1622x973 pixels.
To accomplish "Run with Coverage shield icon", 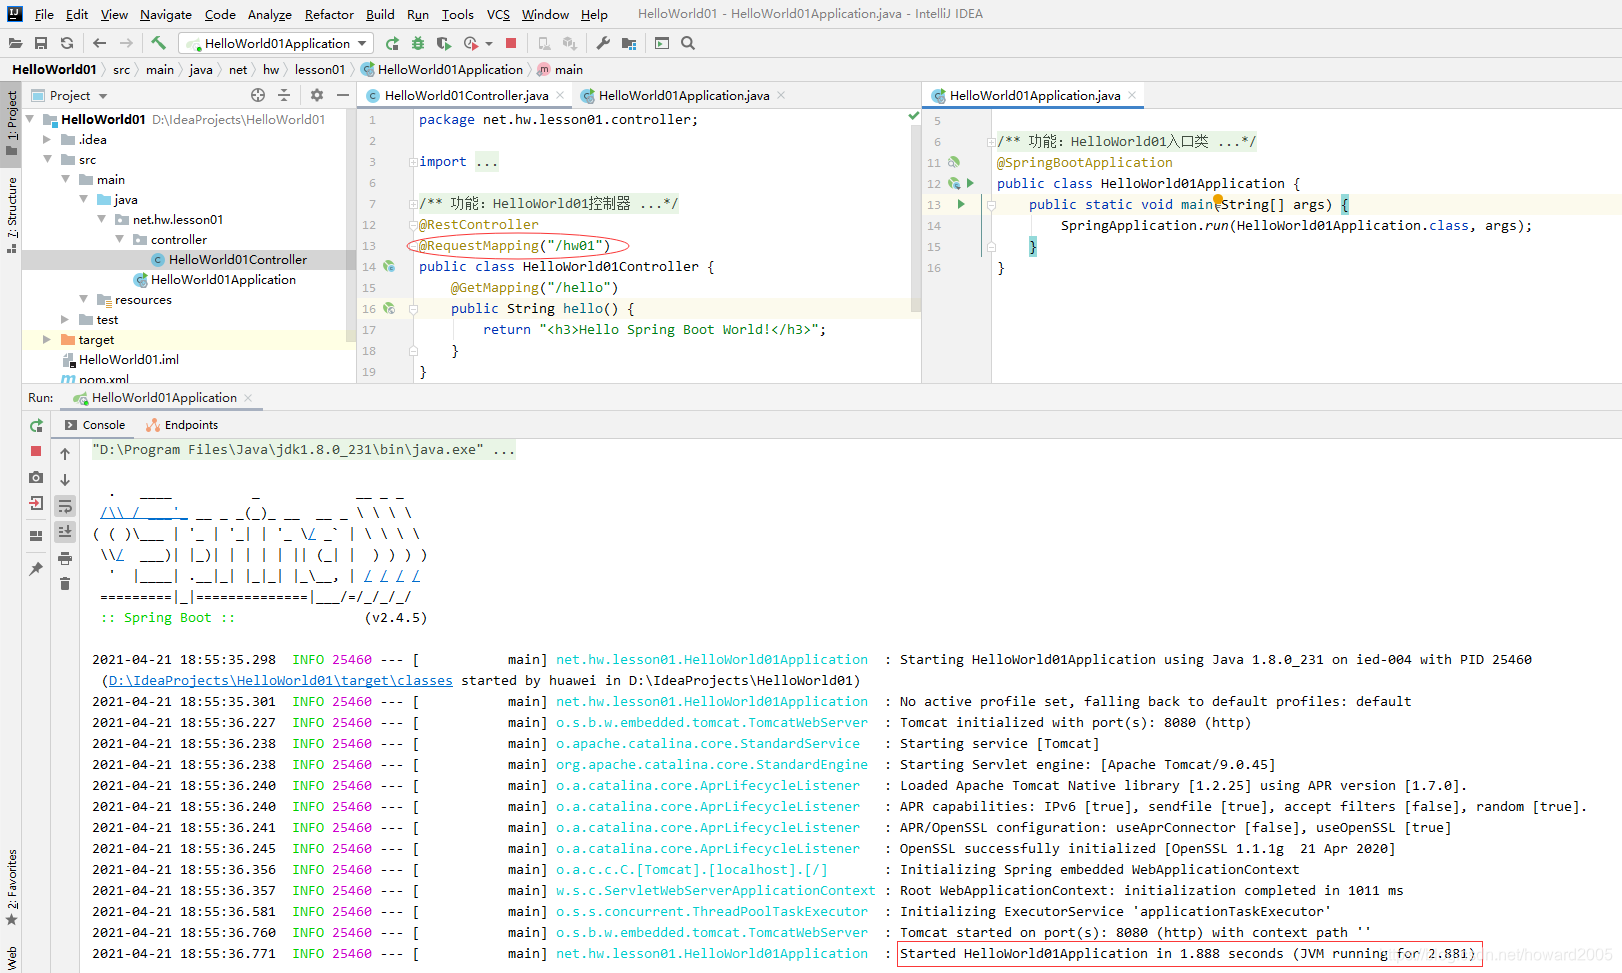I will click(444, 43).
